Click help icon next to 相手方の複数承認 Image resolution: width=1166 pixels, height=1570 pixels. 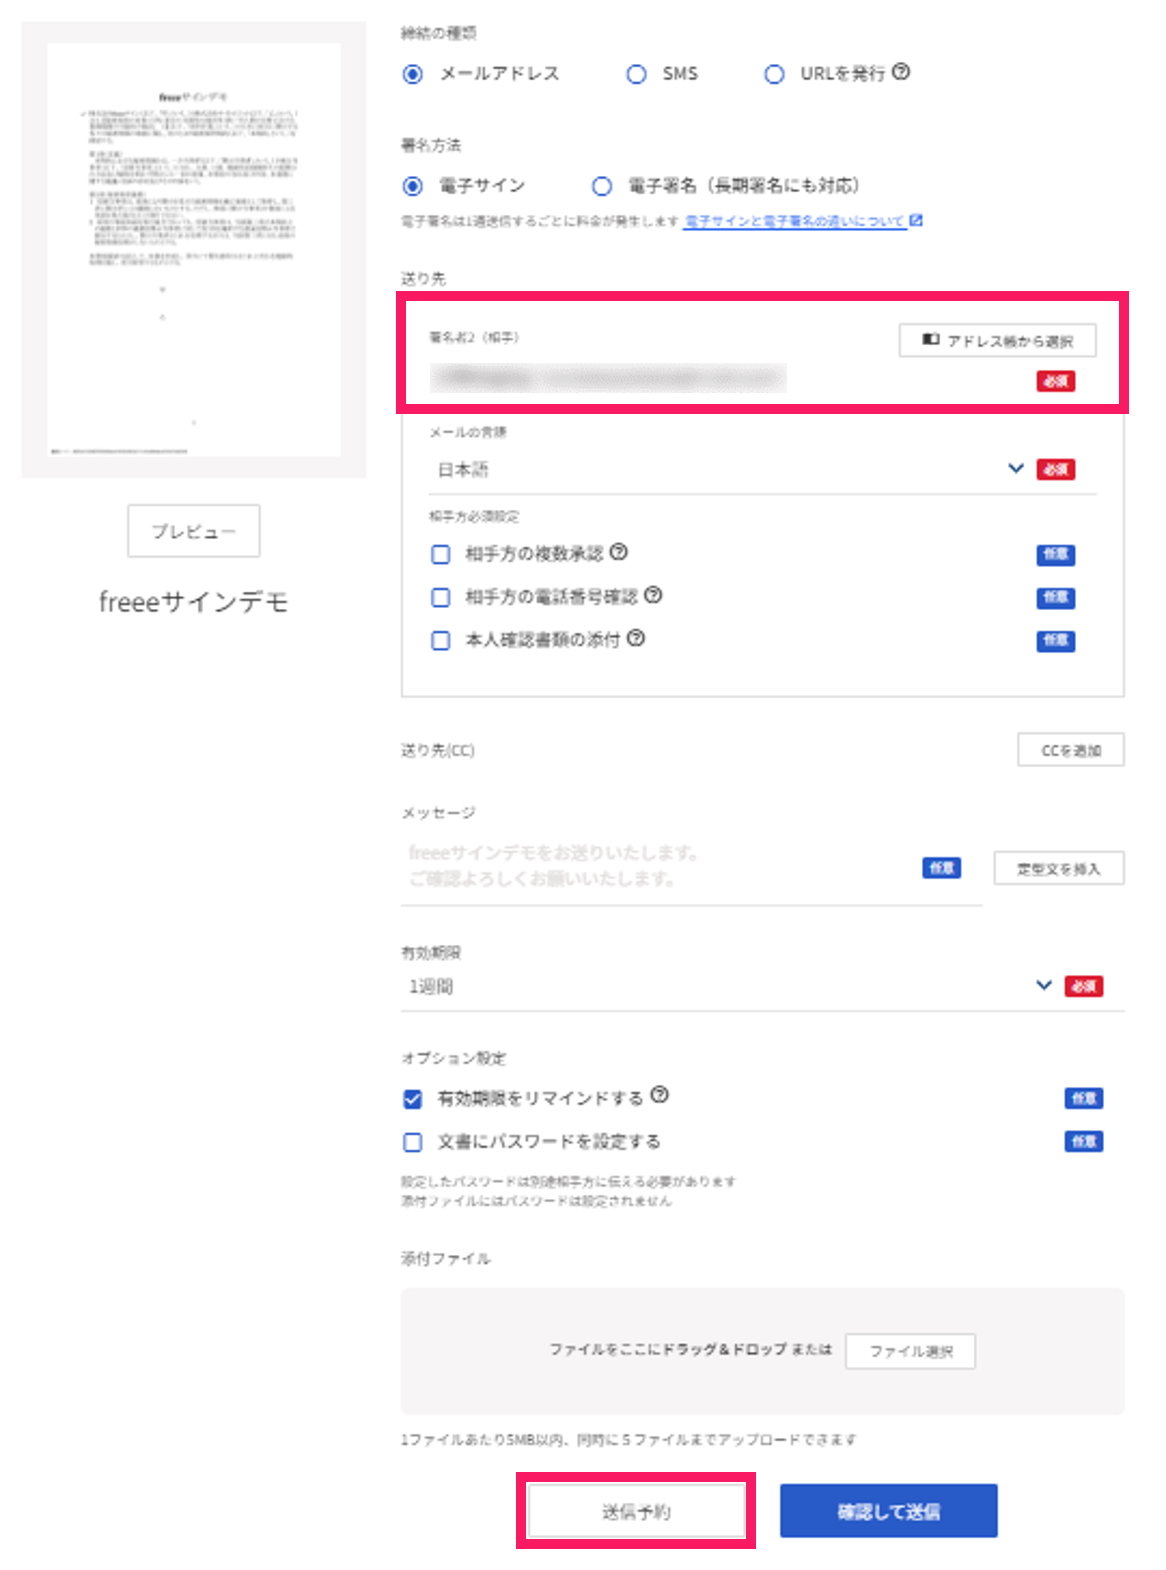[x=619, y=552]
